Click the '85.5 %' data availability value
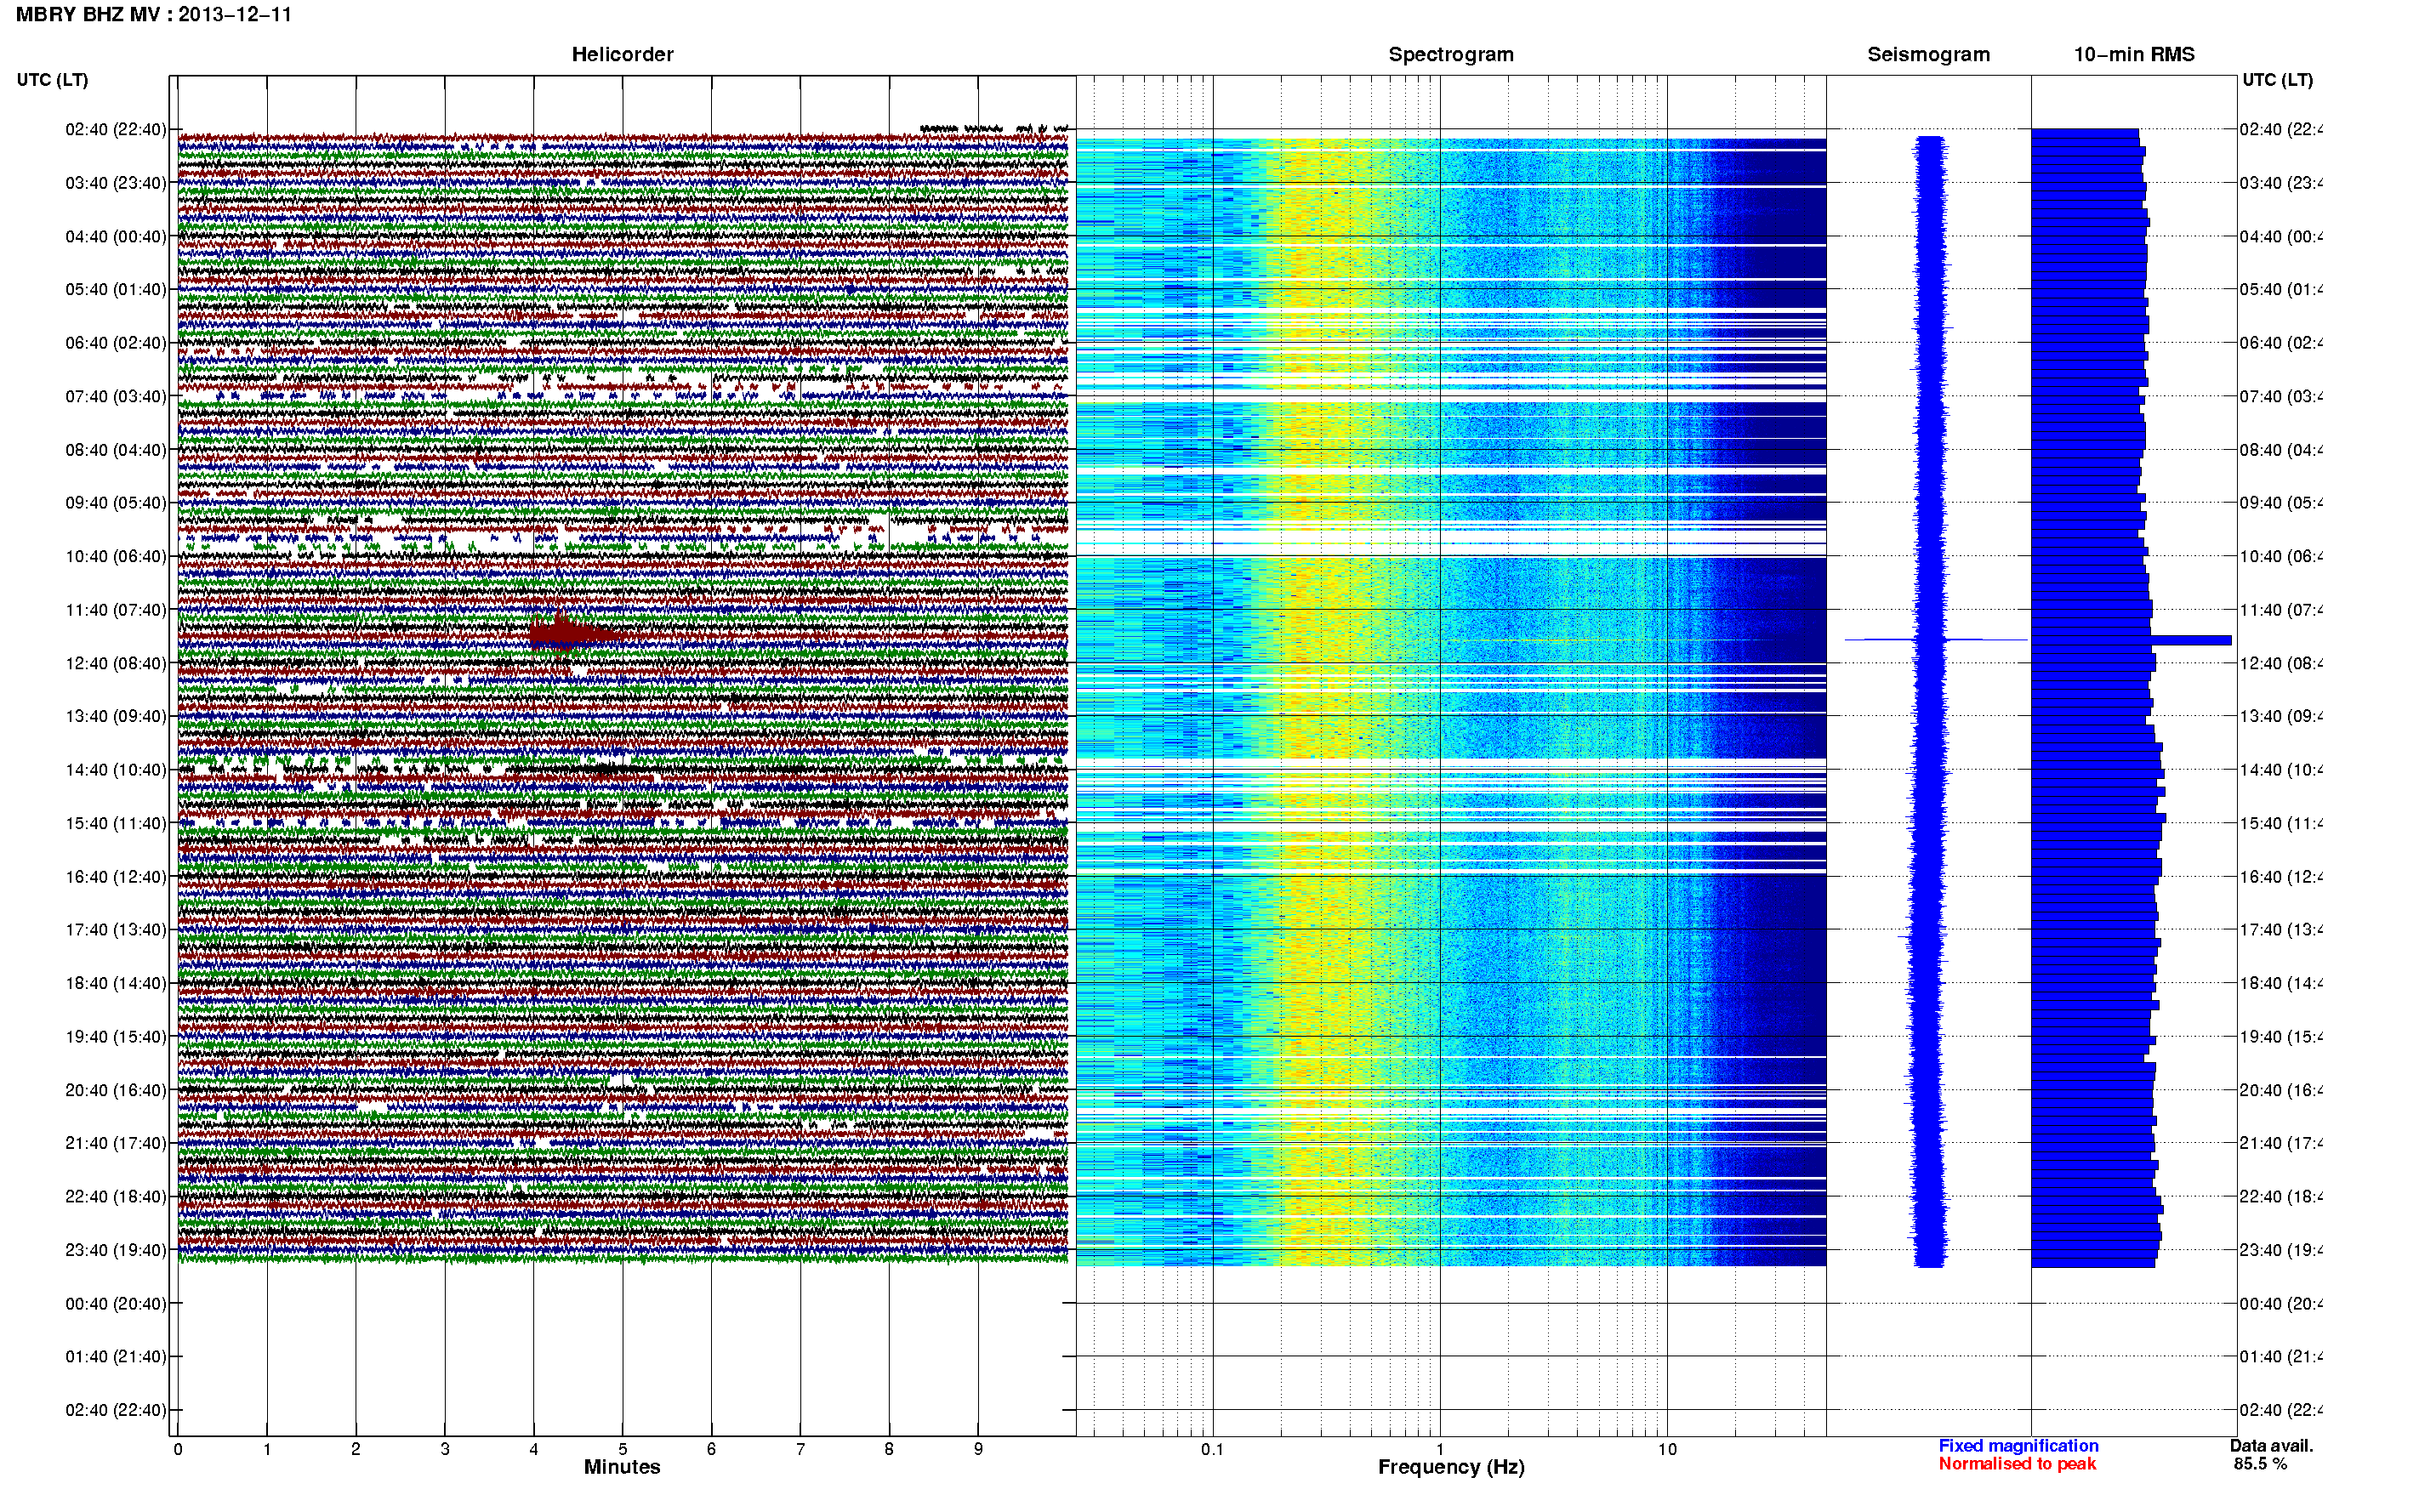The image size is (2419, 1512). (x=2260, y=1464)
